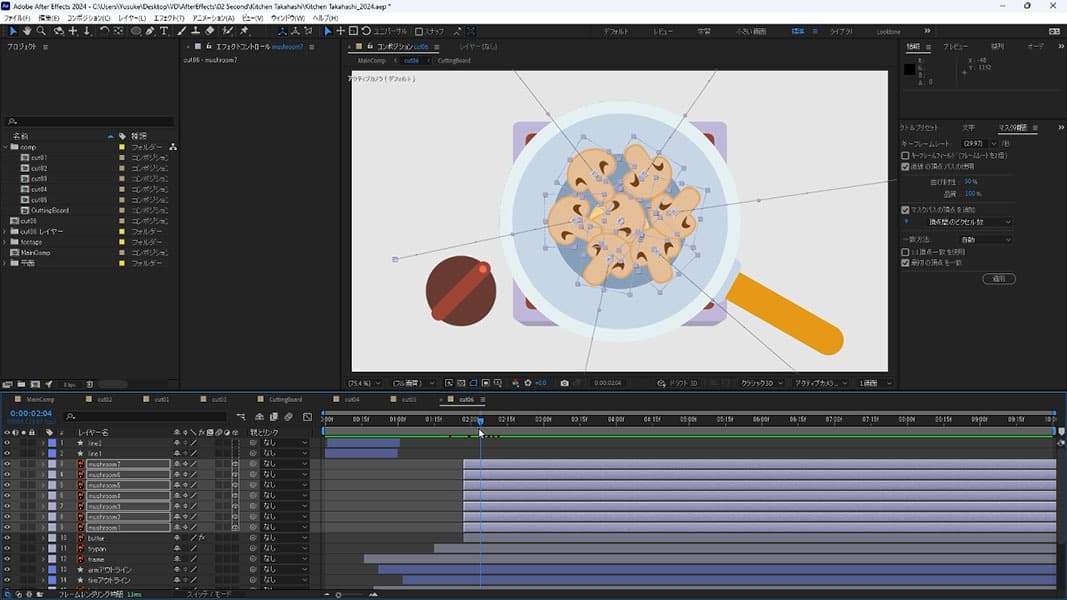Screen dimensions: 1067x600
Task: Hide the line2 layer with its eye icon
Action: point(7,443)
